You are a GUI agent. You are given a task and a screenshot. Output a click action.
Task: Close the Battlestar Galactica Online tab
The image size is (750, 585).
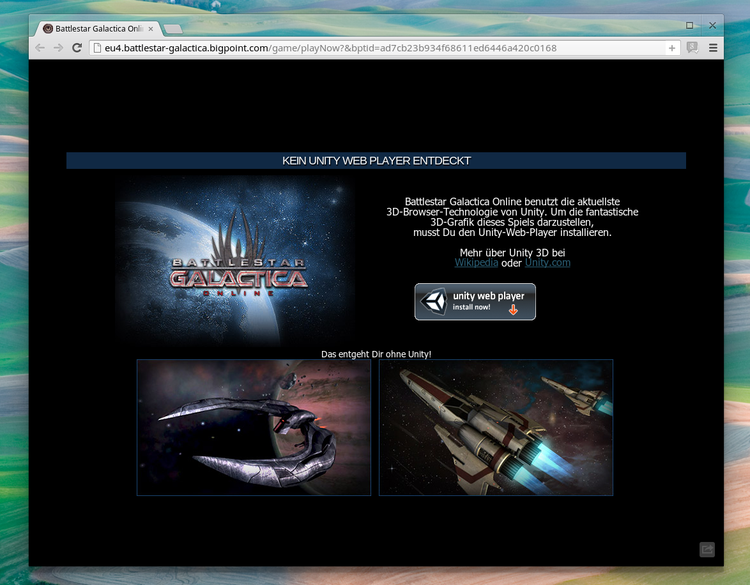151,29
